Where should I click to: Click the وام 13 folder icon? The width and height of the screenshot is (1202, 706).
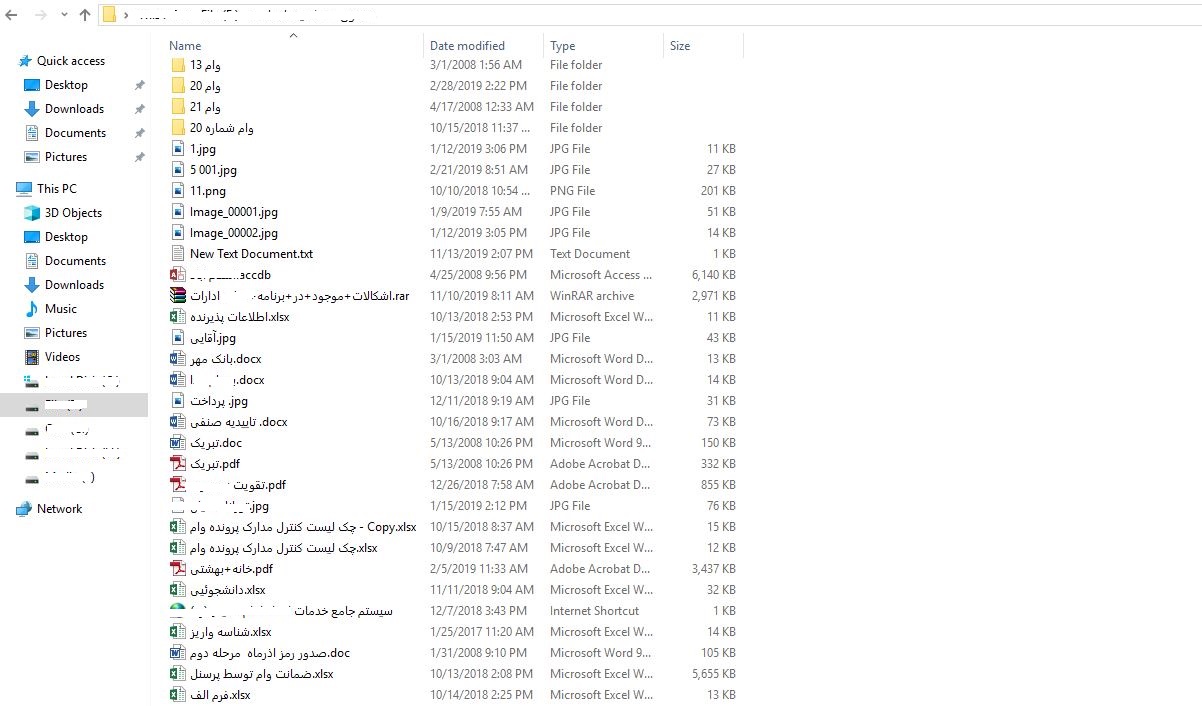point(178,65)
